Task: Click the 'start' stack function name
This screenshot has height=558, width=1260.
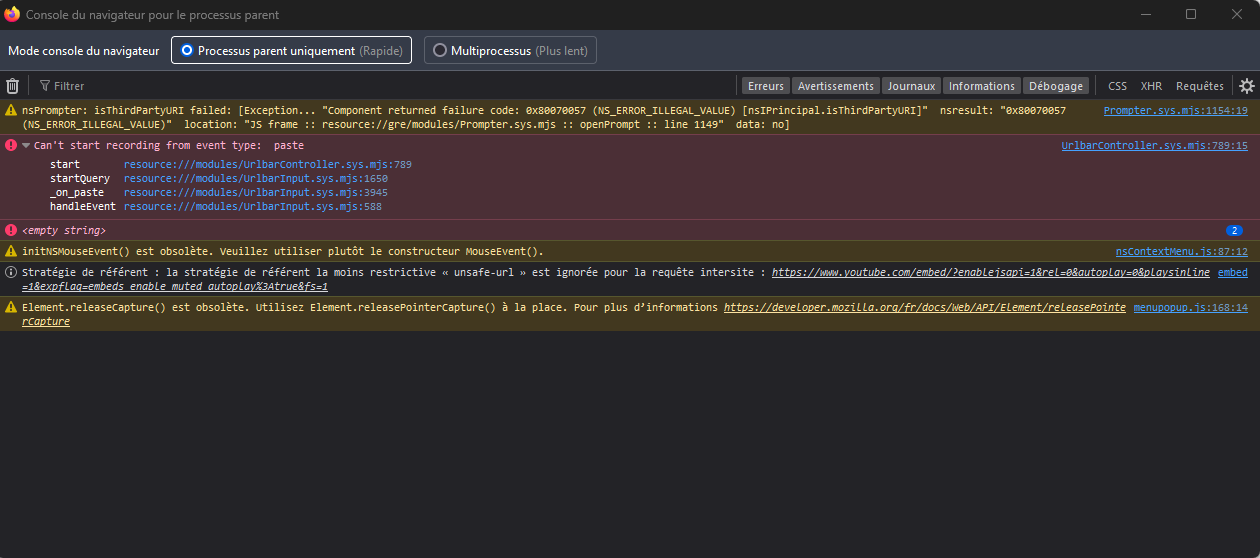Action: click(65, 164)
